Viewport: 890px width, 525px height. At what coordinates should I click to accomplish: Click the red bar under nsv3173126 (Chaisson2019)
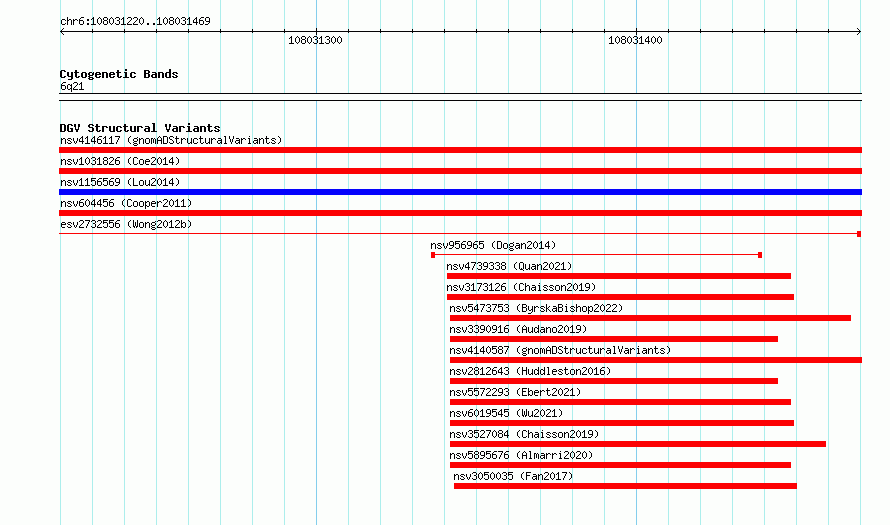click(620, 297)
